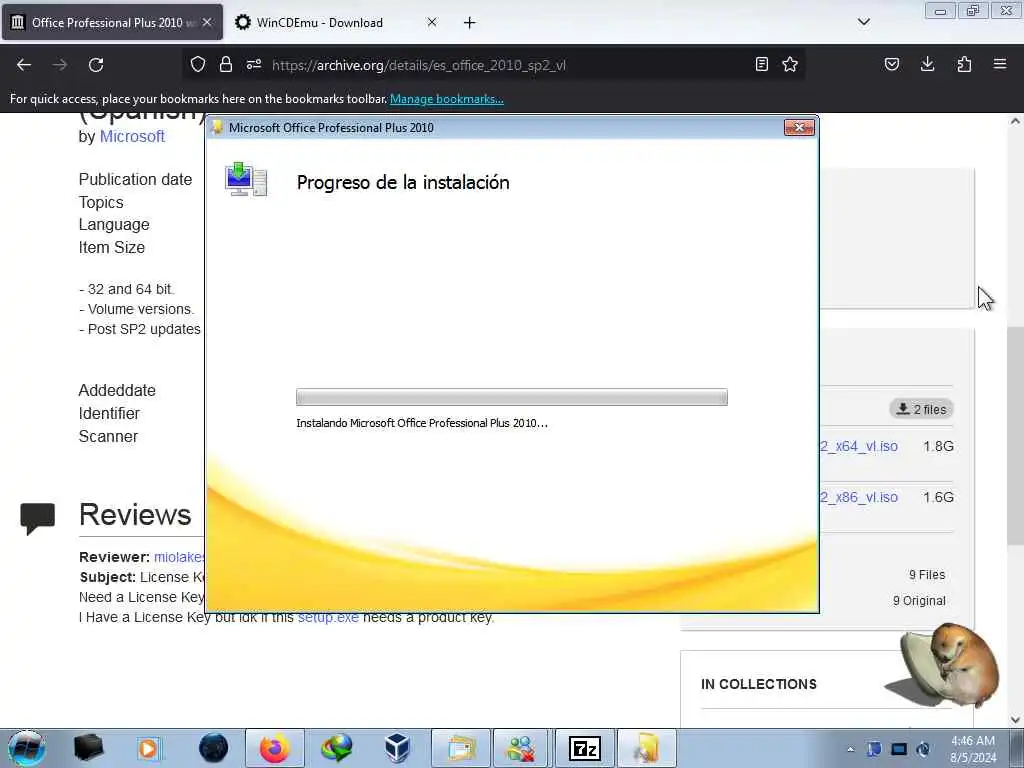
Task: Click the Item Size label
Action: point(112,248)
